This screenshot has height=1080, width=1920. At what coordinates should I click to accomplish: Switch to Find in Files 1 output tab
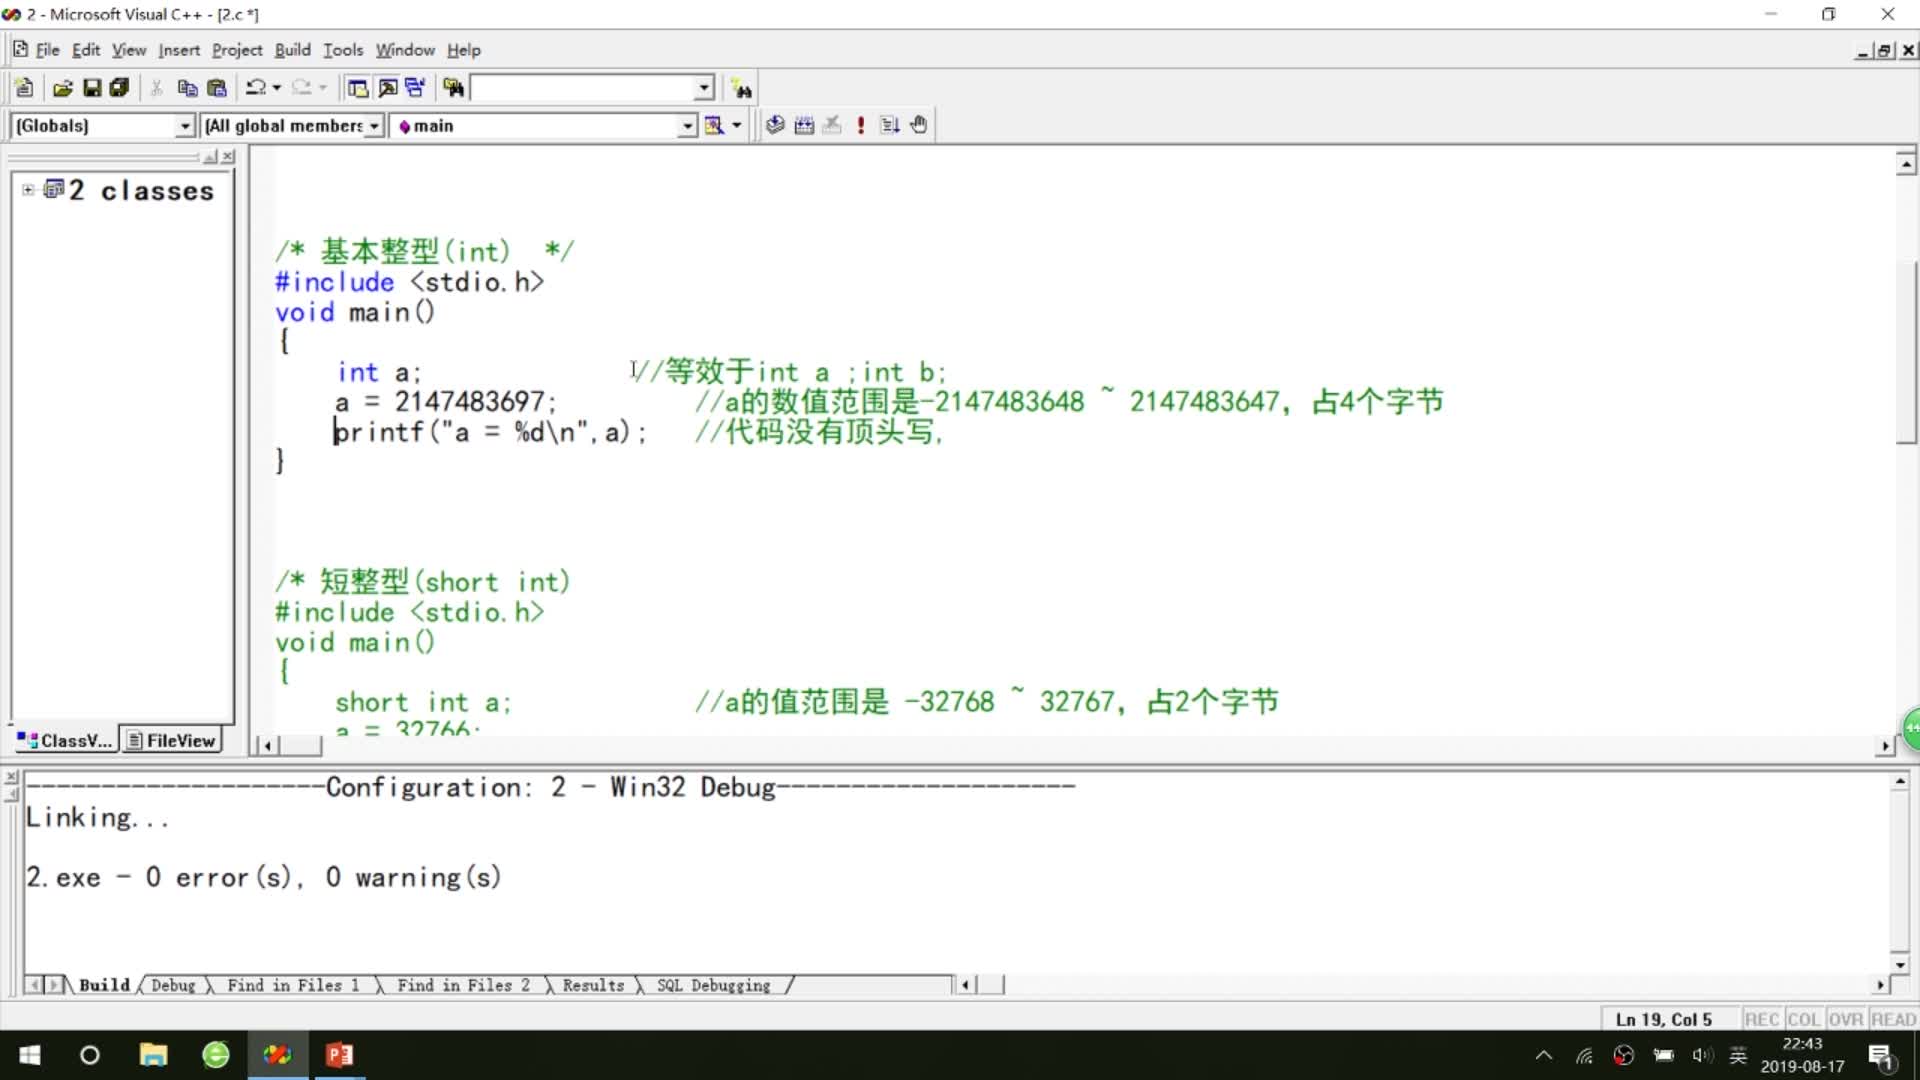pyautogui.click(x=292, y=986)
